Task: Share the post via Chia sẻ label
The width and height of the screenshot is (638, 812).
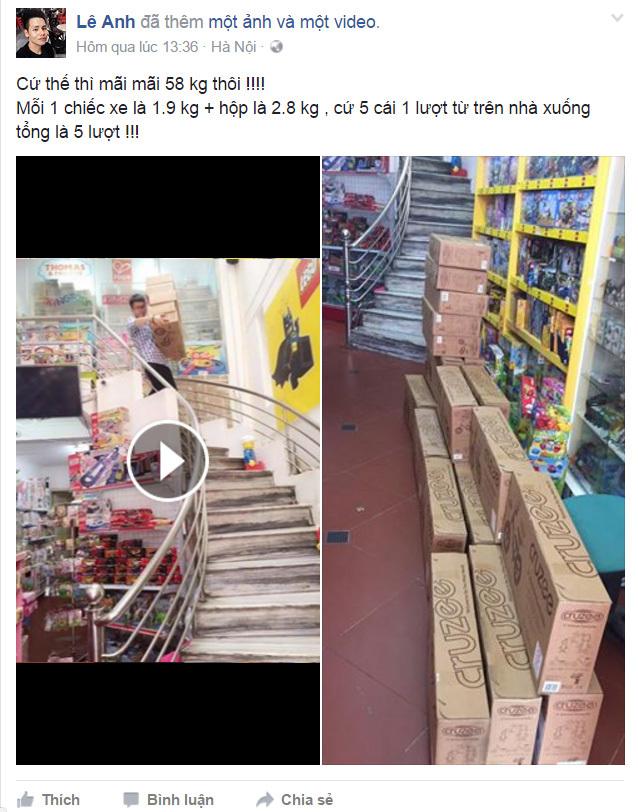Action: pos(307,800)
